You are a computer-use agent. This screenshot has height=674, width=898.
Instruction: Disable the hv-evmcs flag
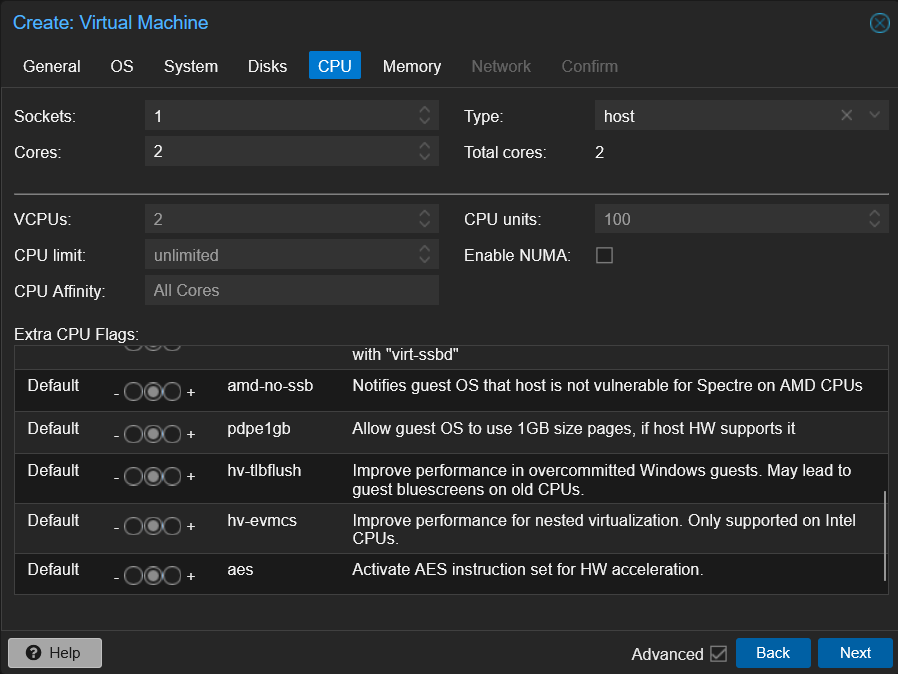(134, 527)
